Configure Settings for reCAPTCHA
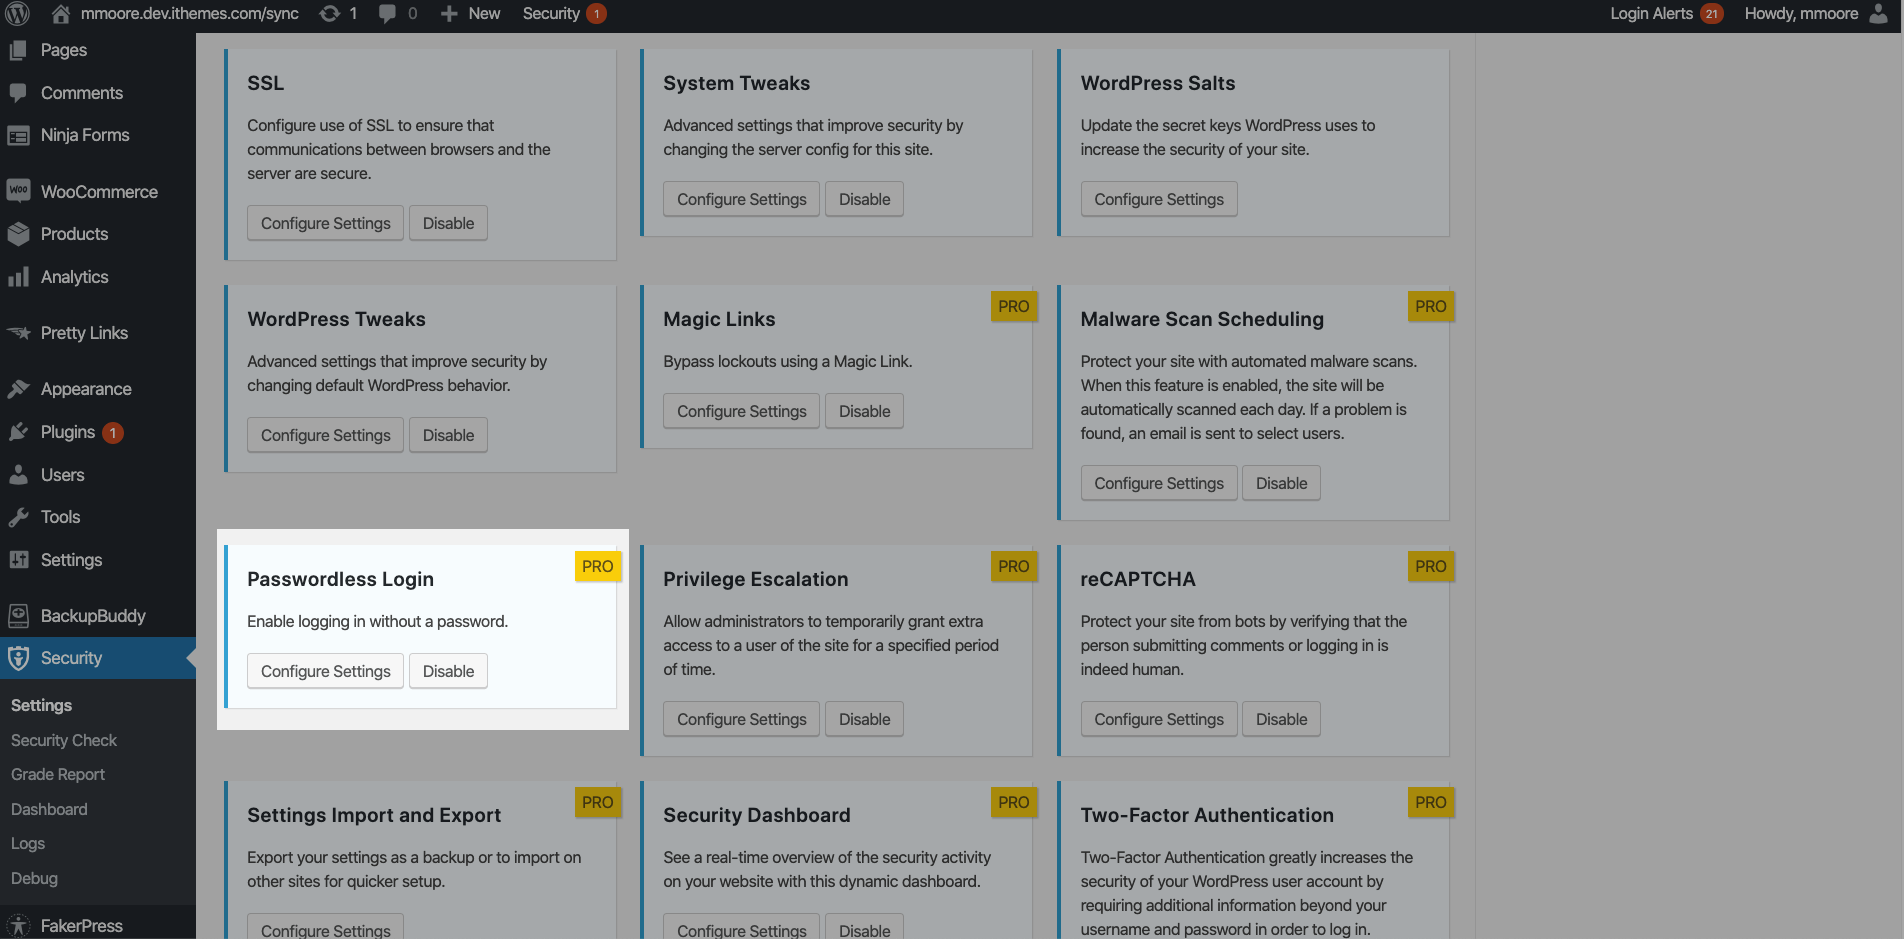 tap(1159, 719)
